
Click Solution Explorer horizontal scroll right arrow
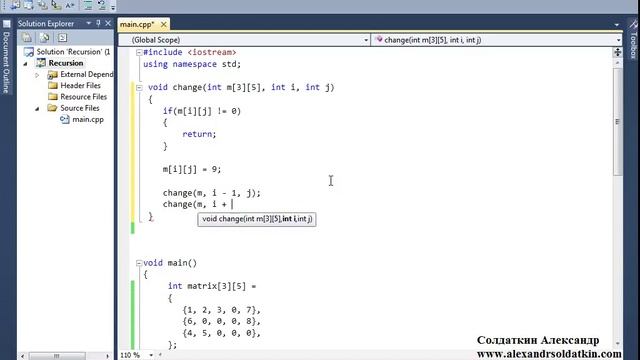coord(107,356)
